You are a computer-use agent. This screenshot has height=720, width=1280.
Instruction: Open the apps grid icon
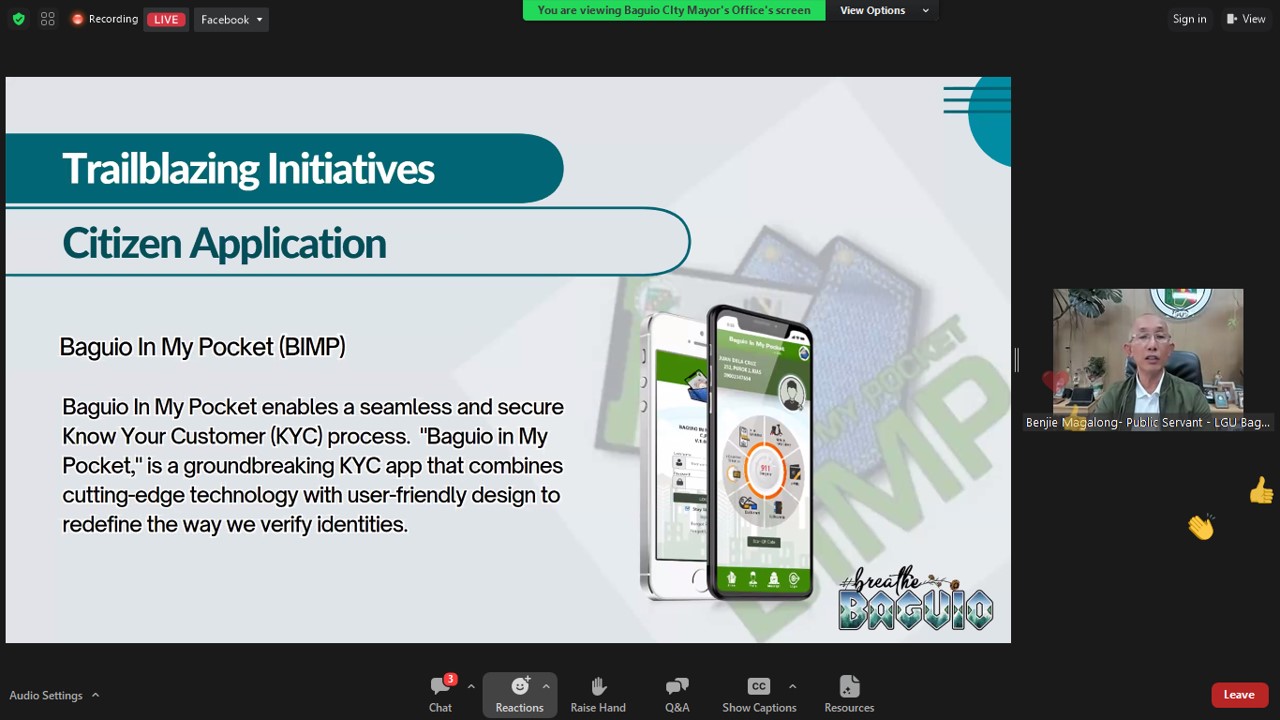[x=47, y=19]
